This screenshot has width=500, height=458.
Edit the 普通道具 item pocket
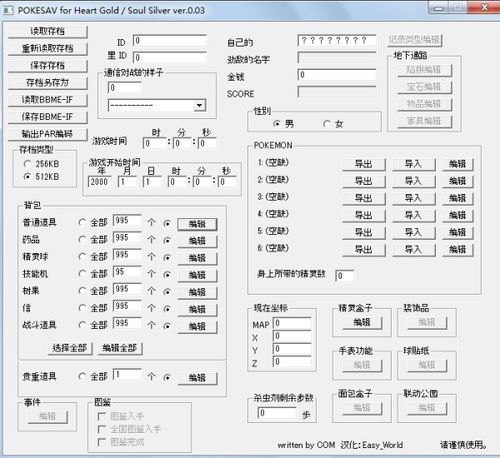[197, 224]
